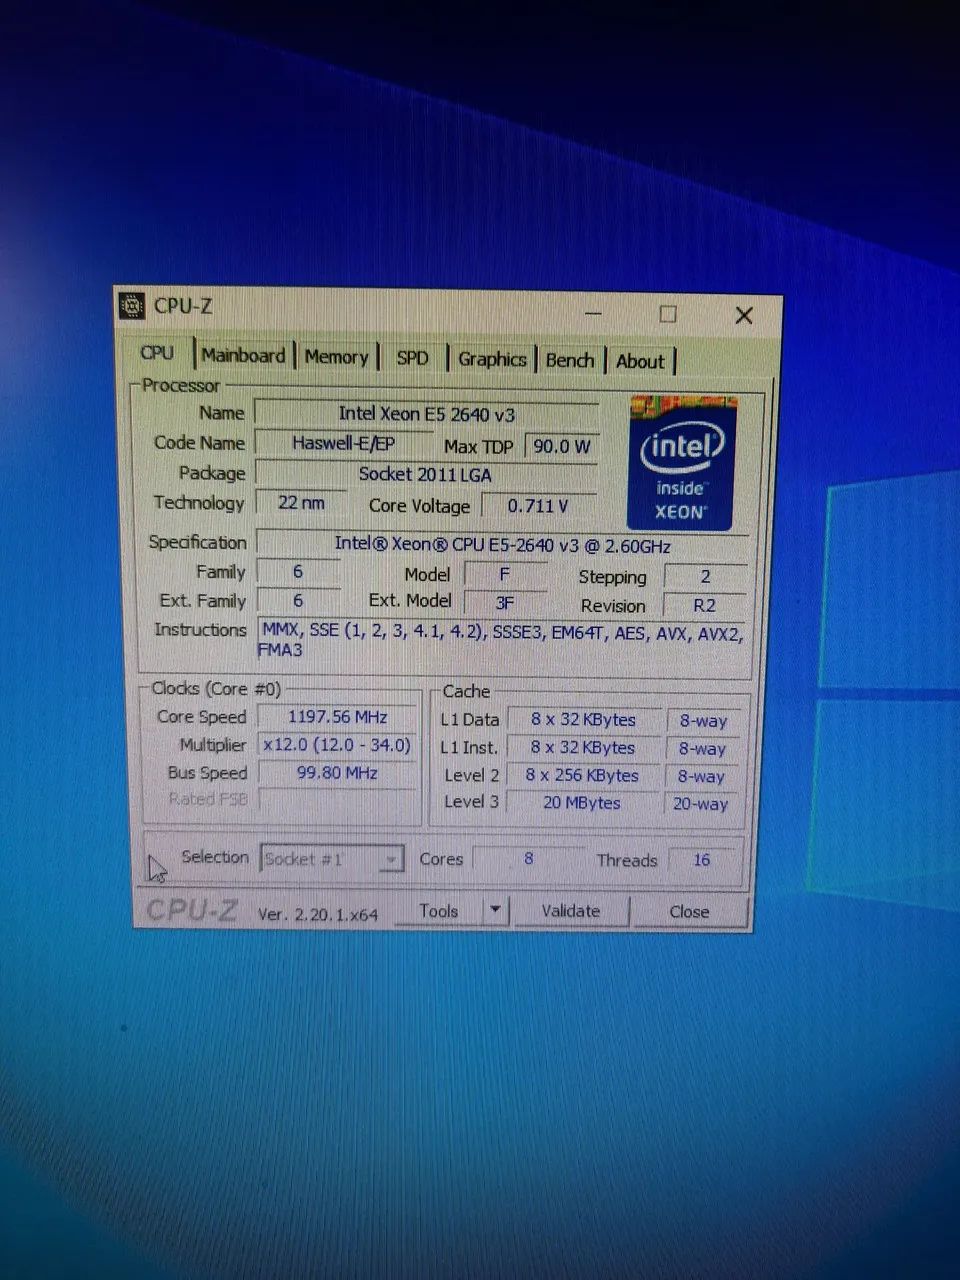
Task: Show the About tab
Action: (x=640, y=361)
